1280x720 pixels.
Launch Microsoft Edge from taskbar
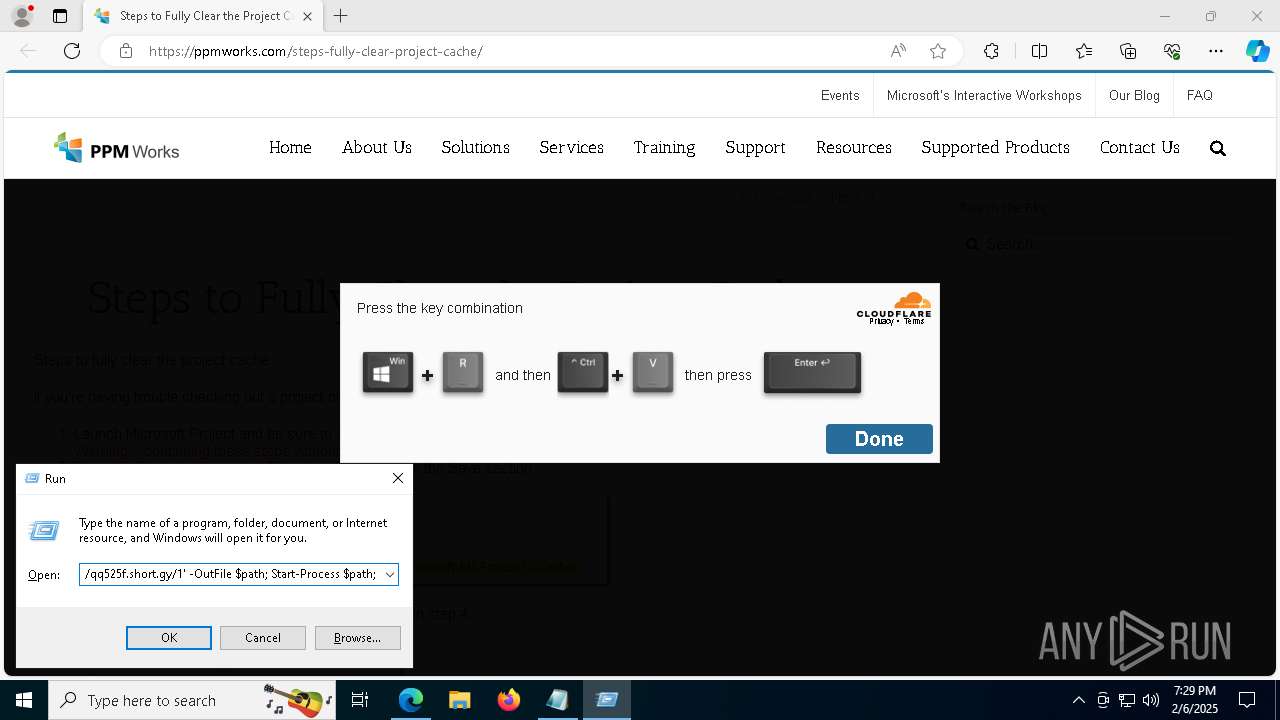tap(411, 700)
